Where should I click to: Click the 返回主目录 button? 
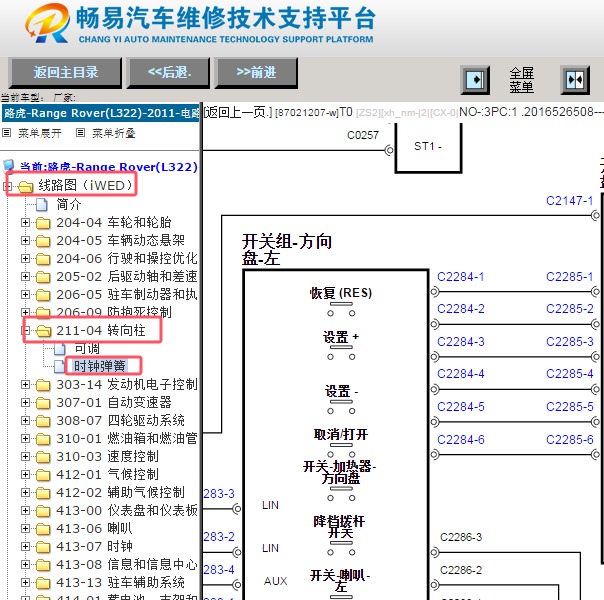[x=65, y=72]
